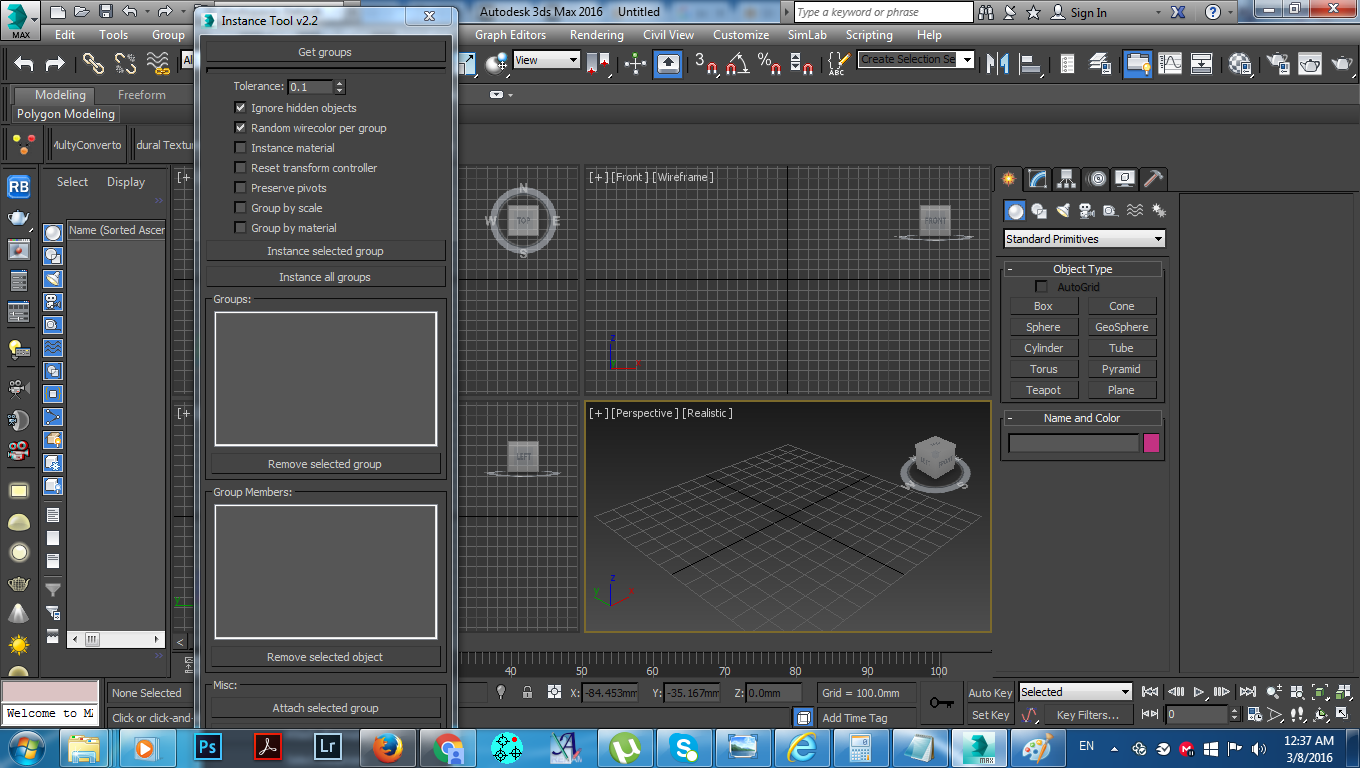Create a Teapot primitive button
Screen dimensions: 1360x768
(1043, 390)
